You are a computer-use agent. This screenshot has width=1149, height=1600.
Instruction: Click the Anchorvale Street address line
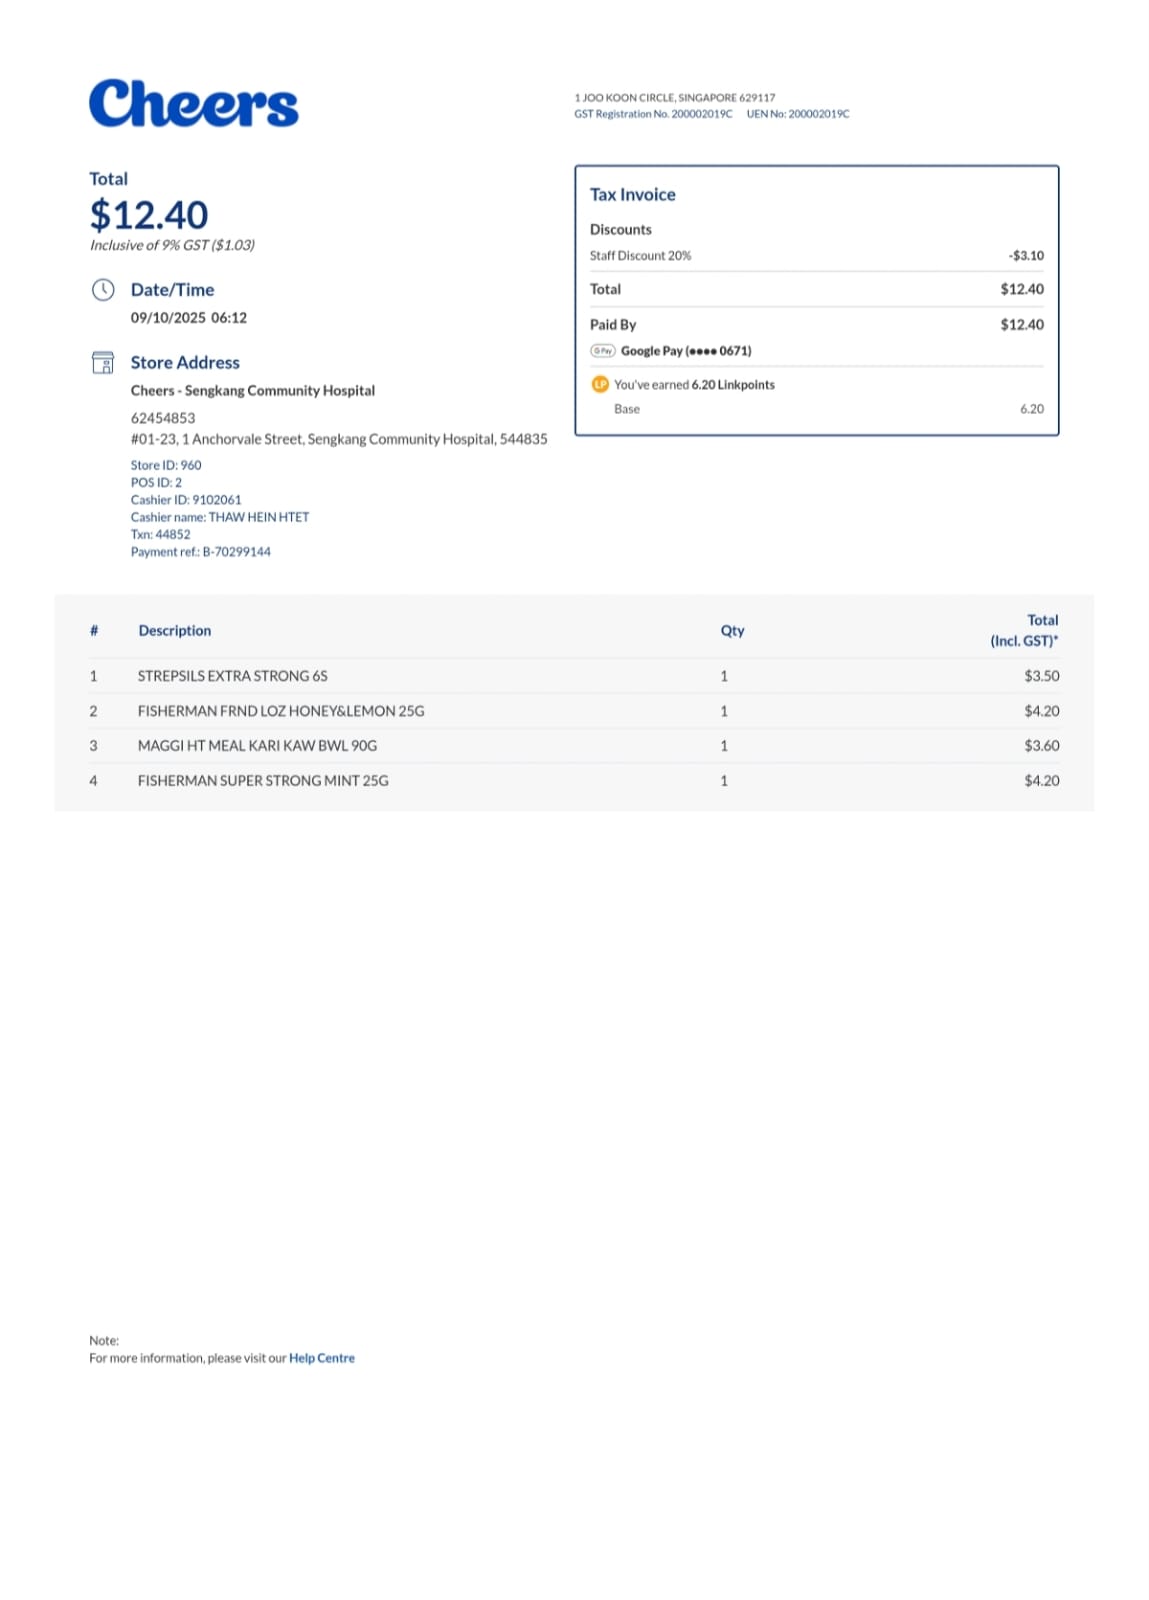(339, 439)
